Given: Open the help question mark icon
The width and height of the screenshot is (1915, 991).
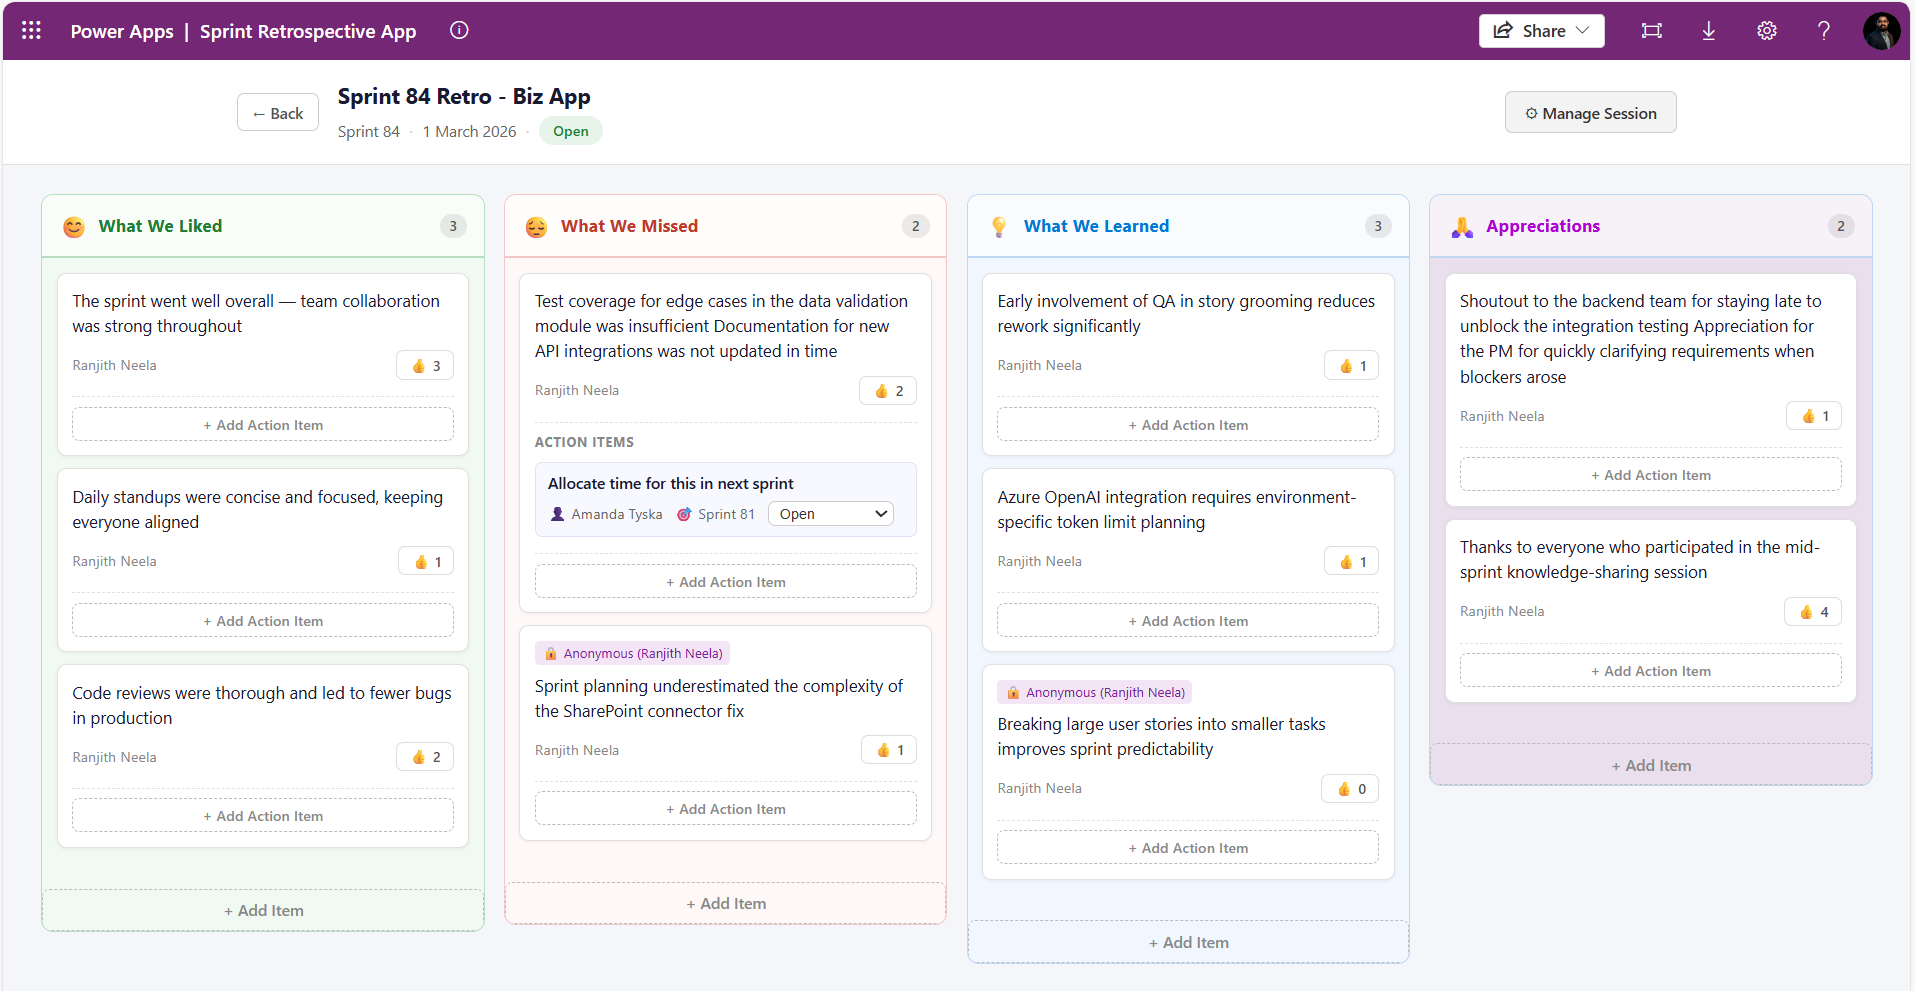Looking at the screenshot, I should [1823, 31].
